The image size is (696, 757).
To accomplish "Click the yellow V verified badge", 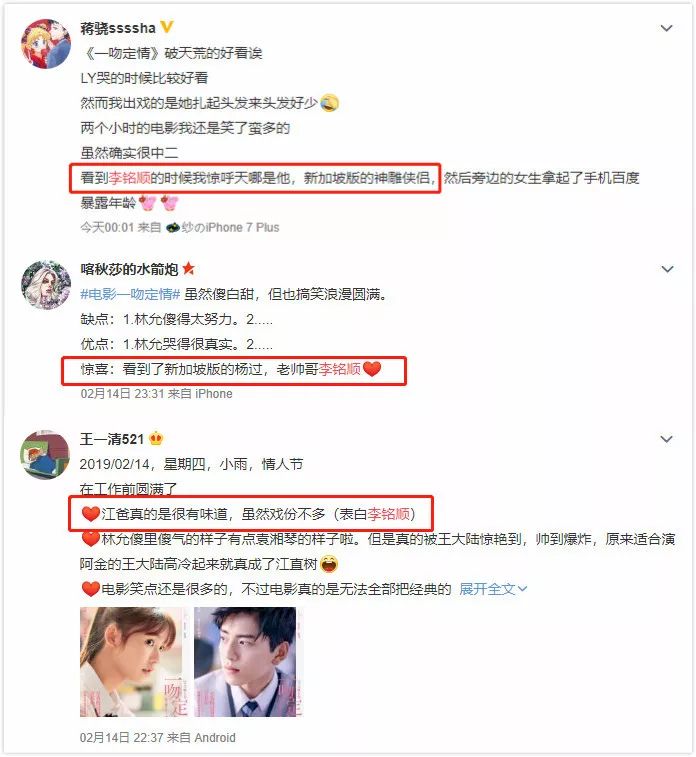I will 167,28.
